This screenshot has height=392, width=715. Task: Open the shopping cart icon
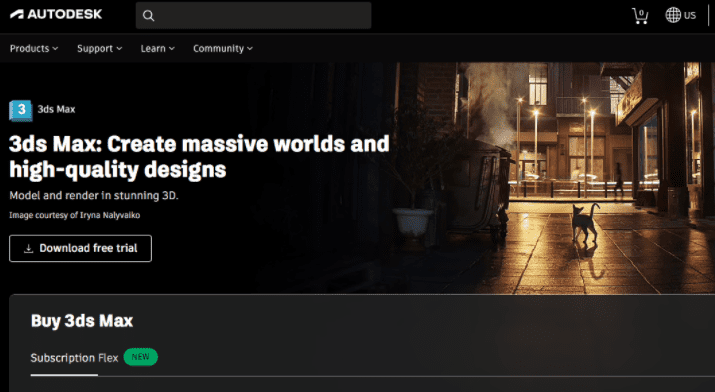640,15
